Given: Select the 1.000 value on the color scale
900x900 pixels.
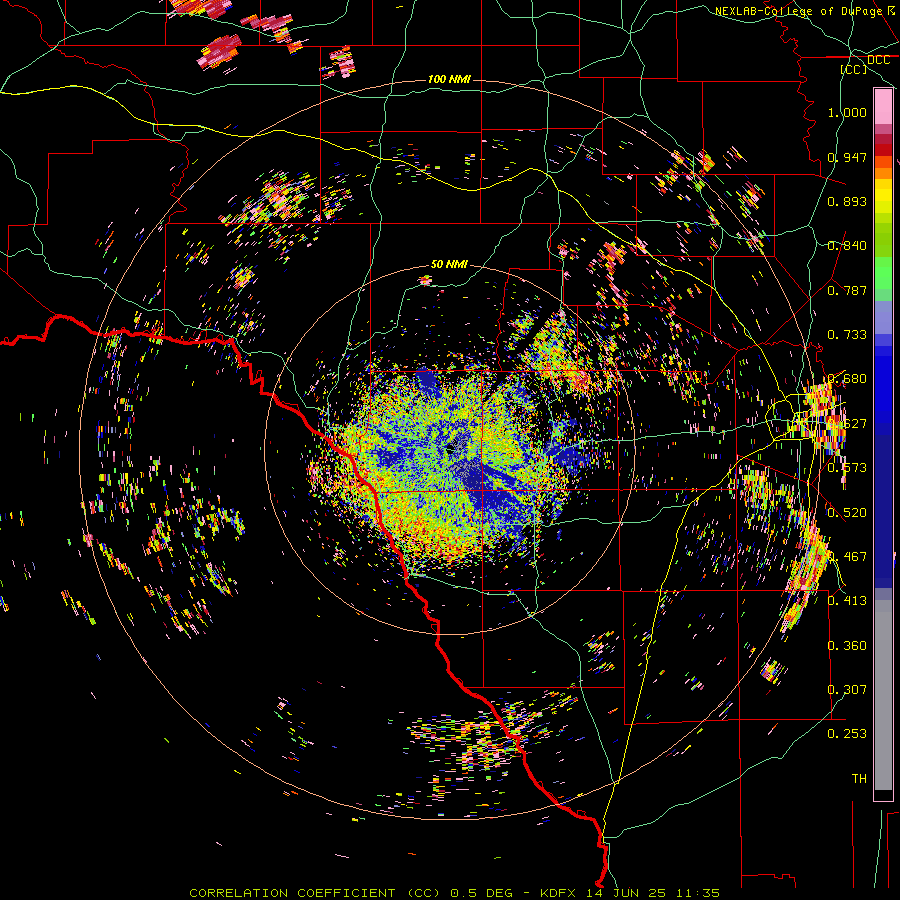Looking at the screenshot, I should click(847, 112).
